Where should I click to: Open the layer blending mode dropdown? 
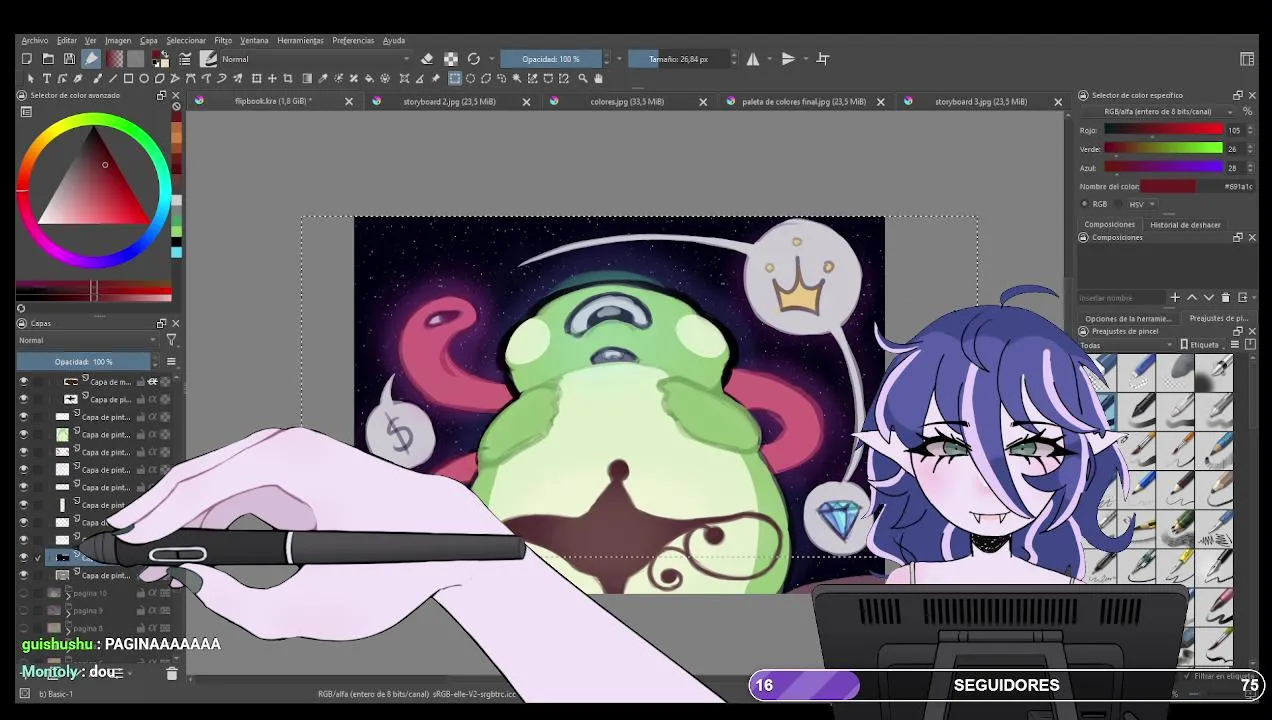88,340
